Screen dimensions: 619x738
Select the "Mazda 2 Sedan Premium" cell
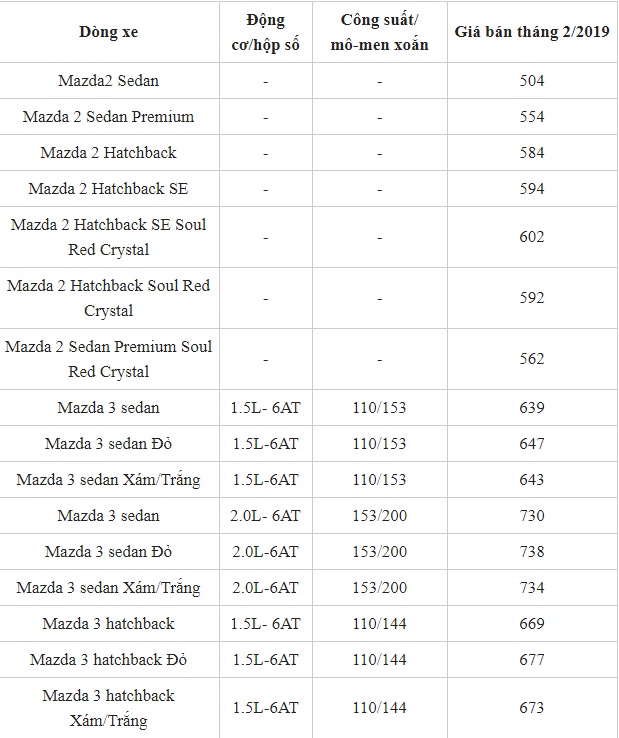[108, 117]
